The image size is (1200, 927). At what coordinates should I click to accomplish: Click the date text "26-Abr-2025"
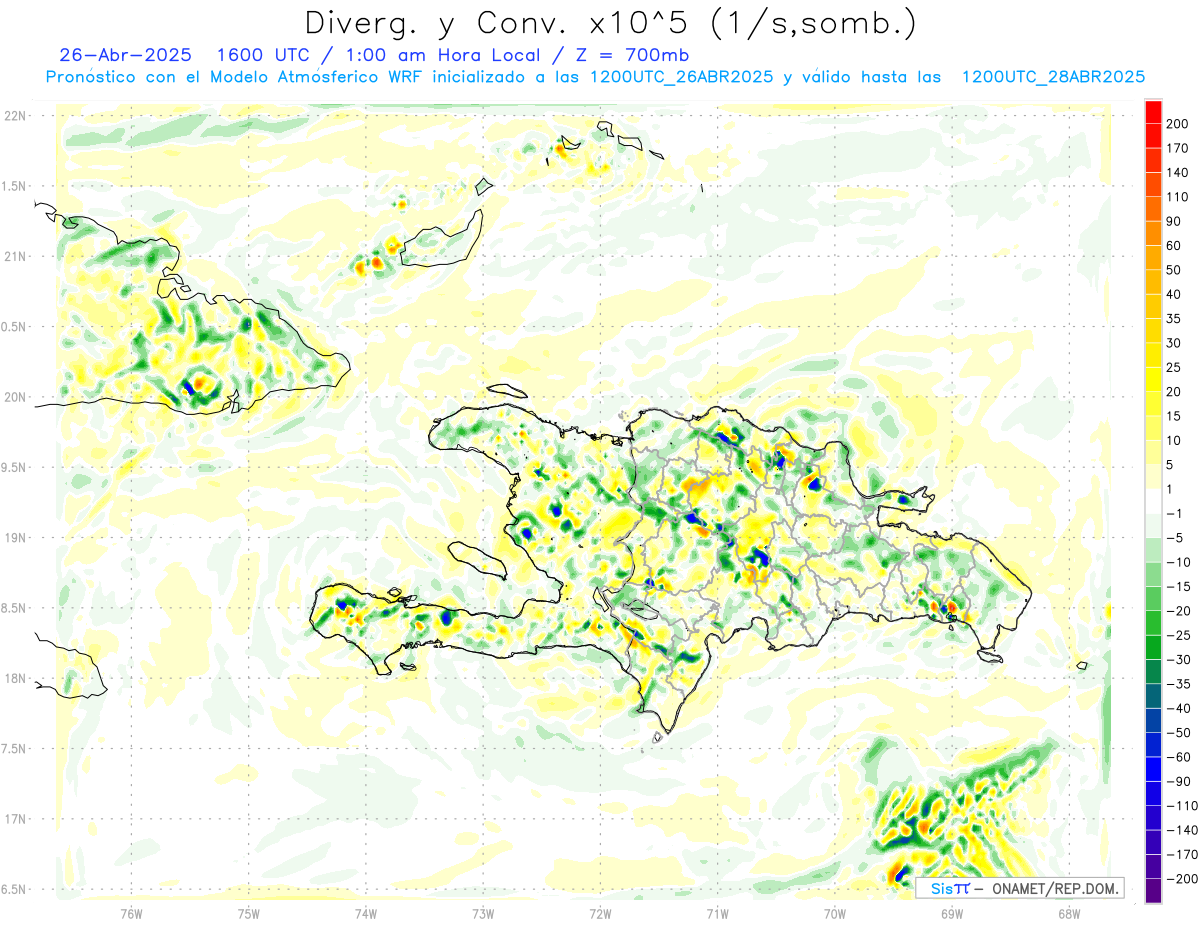[x=126, y=55]
